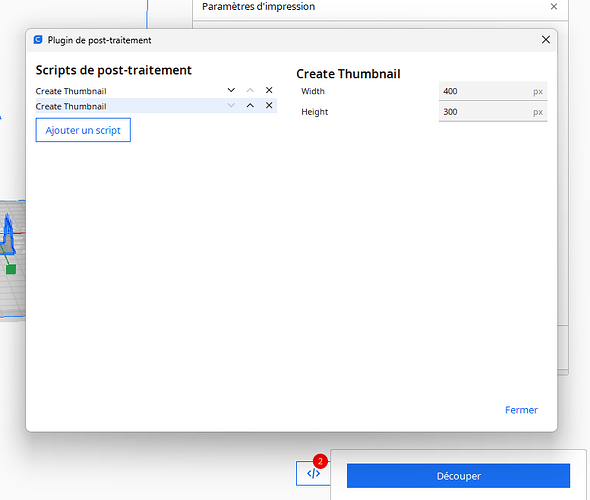Move first Create Thumbnail script down
590x500 pixels.
[231, 90]
